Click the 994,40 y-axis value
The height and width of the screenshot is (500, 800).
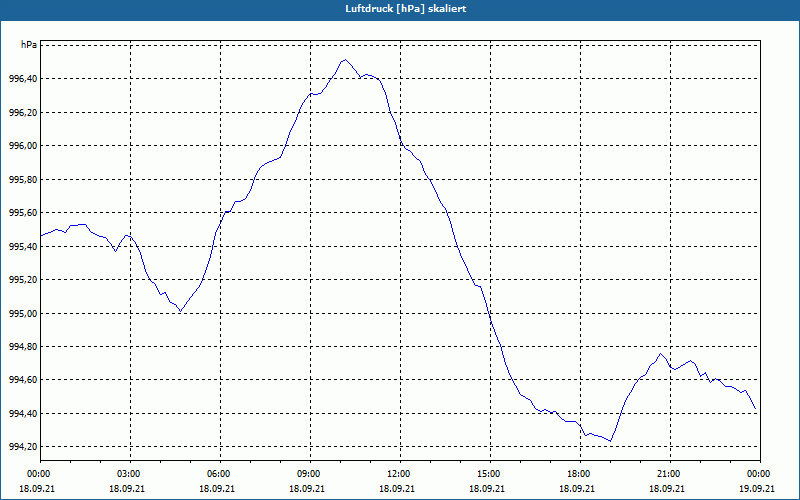(x=23, y=414)
